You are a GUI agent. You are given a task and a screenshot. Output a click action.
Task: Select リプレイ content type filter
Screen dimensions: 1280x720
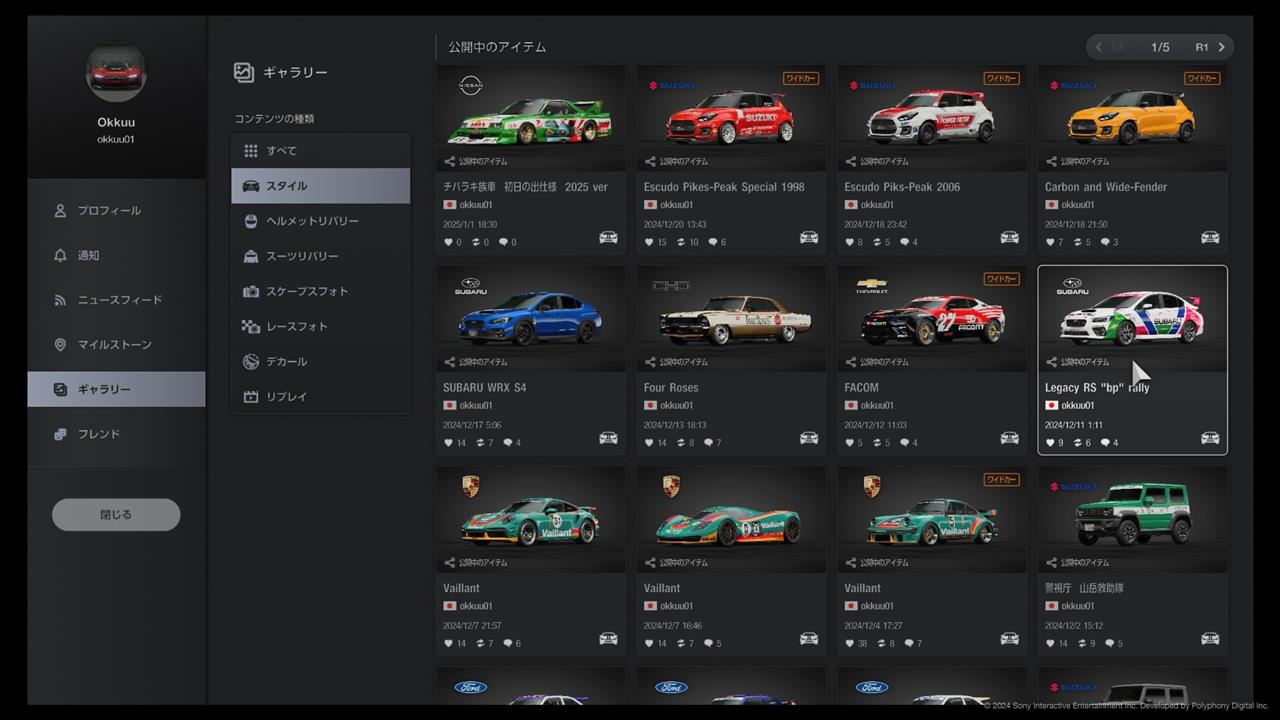pyautogui.click(x=320, y=396)
